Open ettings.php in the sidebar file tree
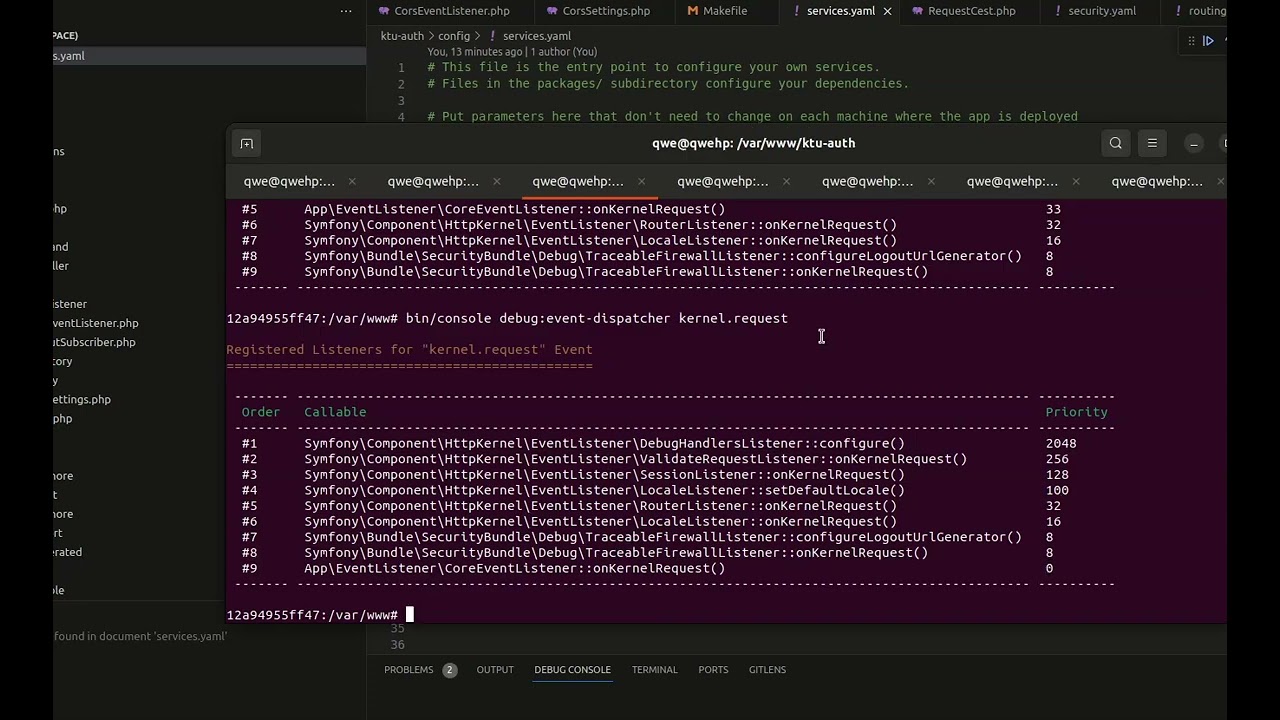The height and width of the screenshot is (720, 1280). tap(82, 399)
